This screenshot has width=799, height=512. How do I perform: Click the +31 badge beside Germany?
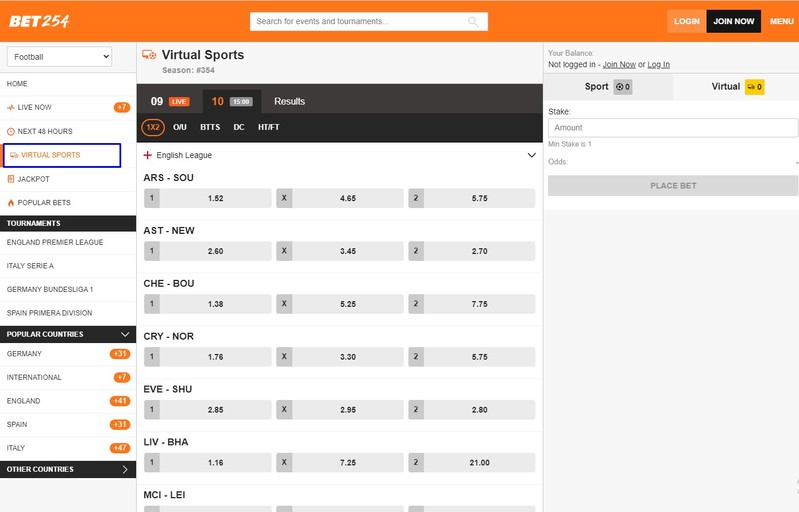tap(120, 354)
